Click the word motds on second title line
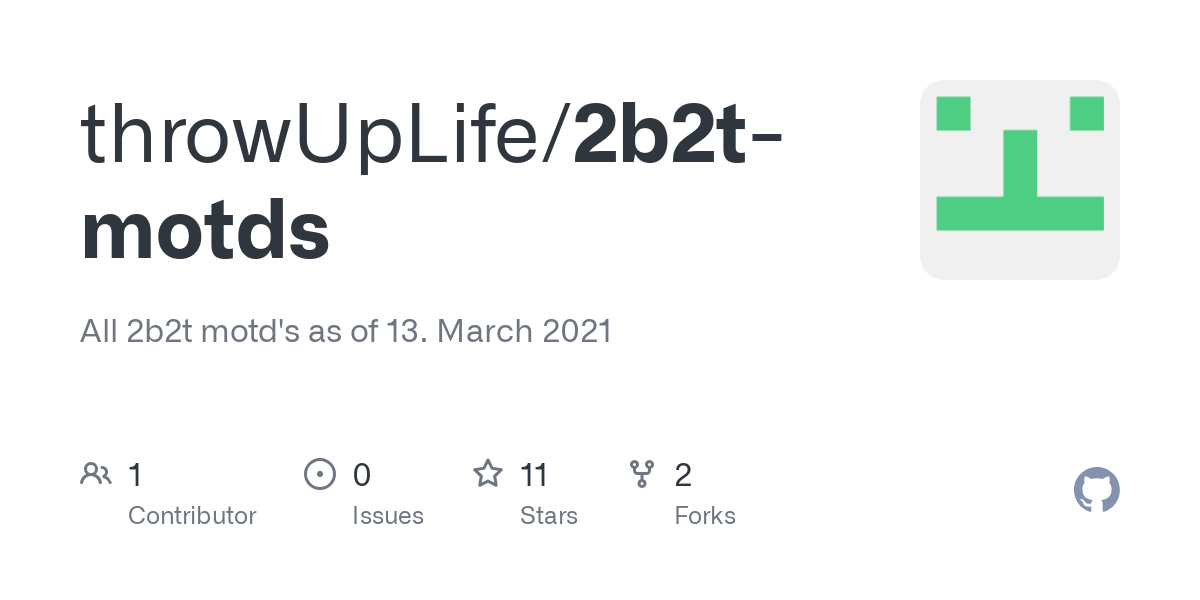This screenshot has height=600, width=1200. (205, 230)
